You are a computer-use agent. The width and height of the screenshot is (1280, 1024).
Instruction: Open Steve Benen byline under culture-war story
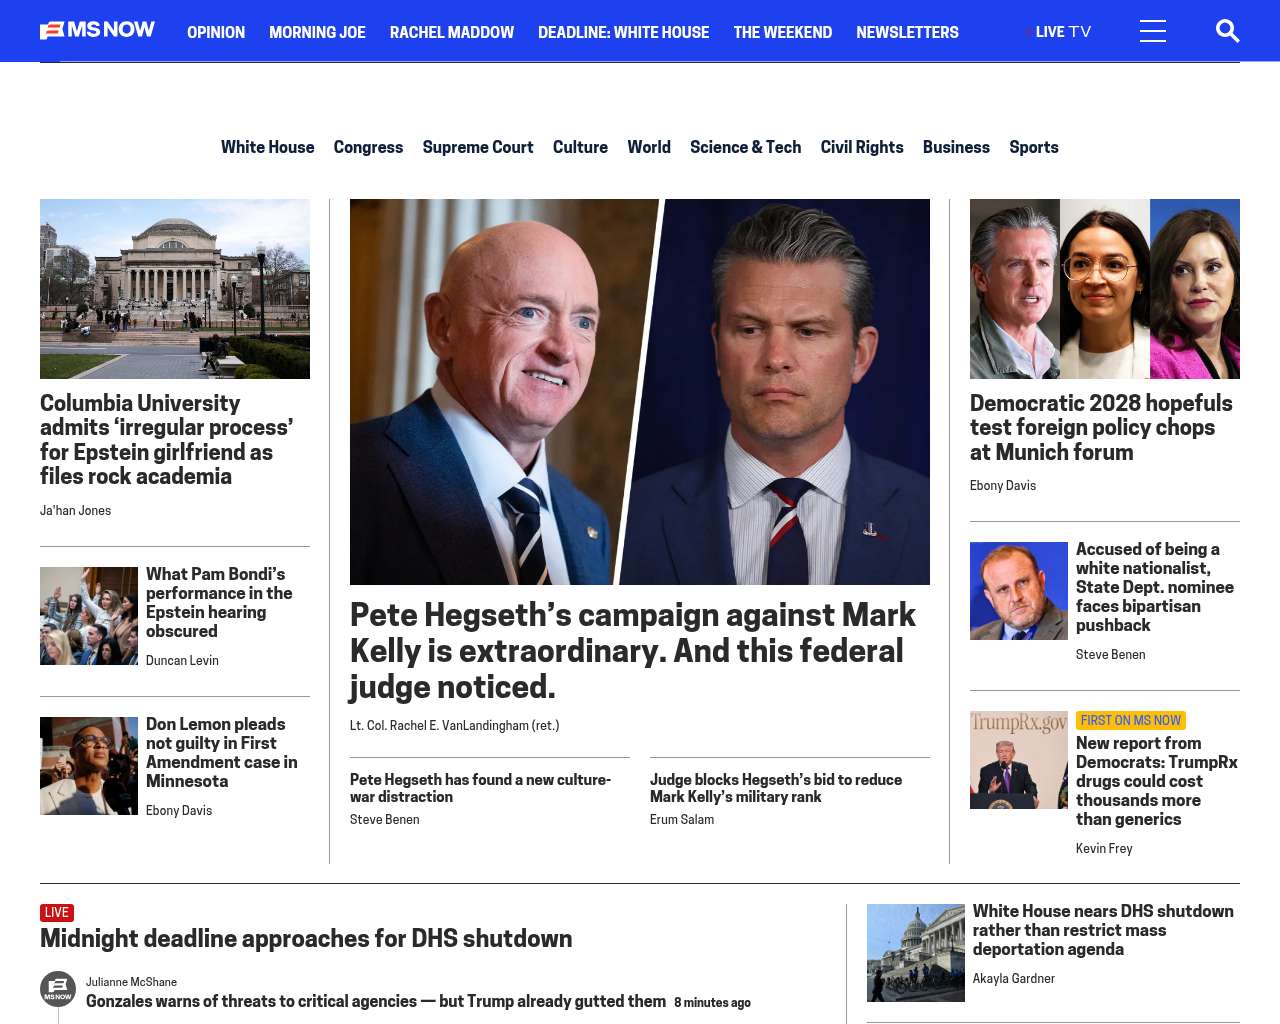(384, 819)
